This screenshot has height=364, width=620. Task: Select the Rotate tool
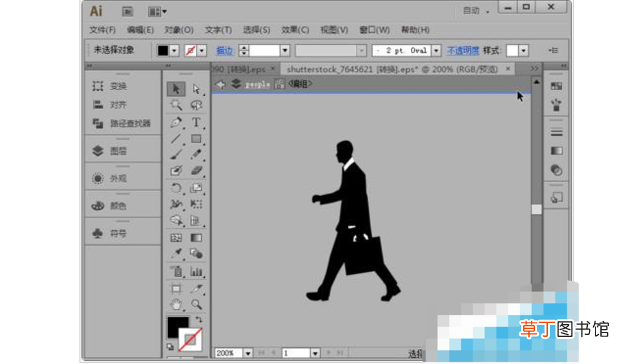point(176,188)
